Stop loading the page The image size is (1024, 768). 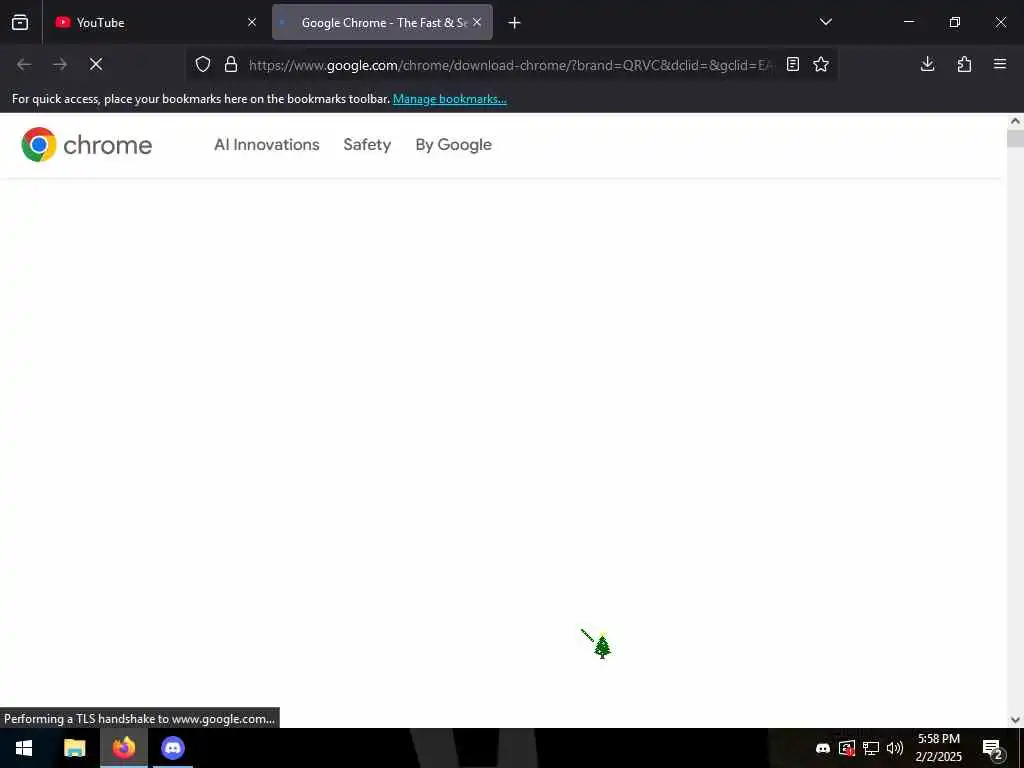point(96,64)
